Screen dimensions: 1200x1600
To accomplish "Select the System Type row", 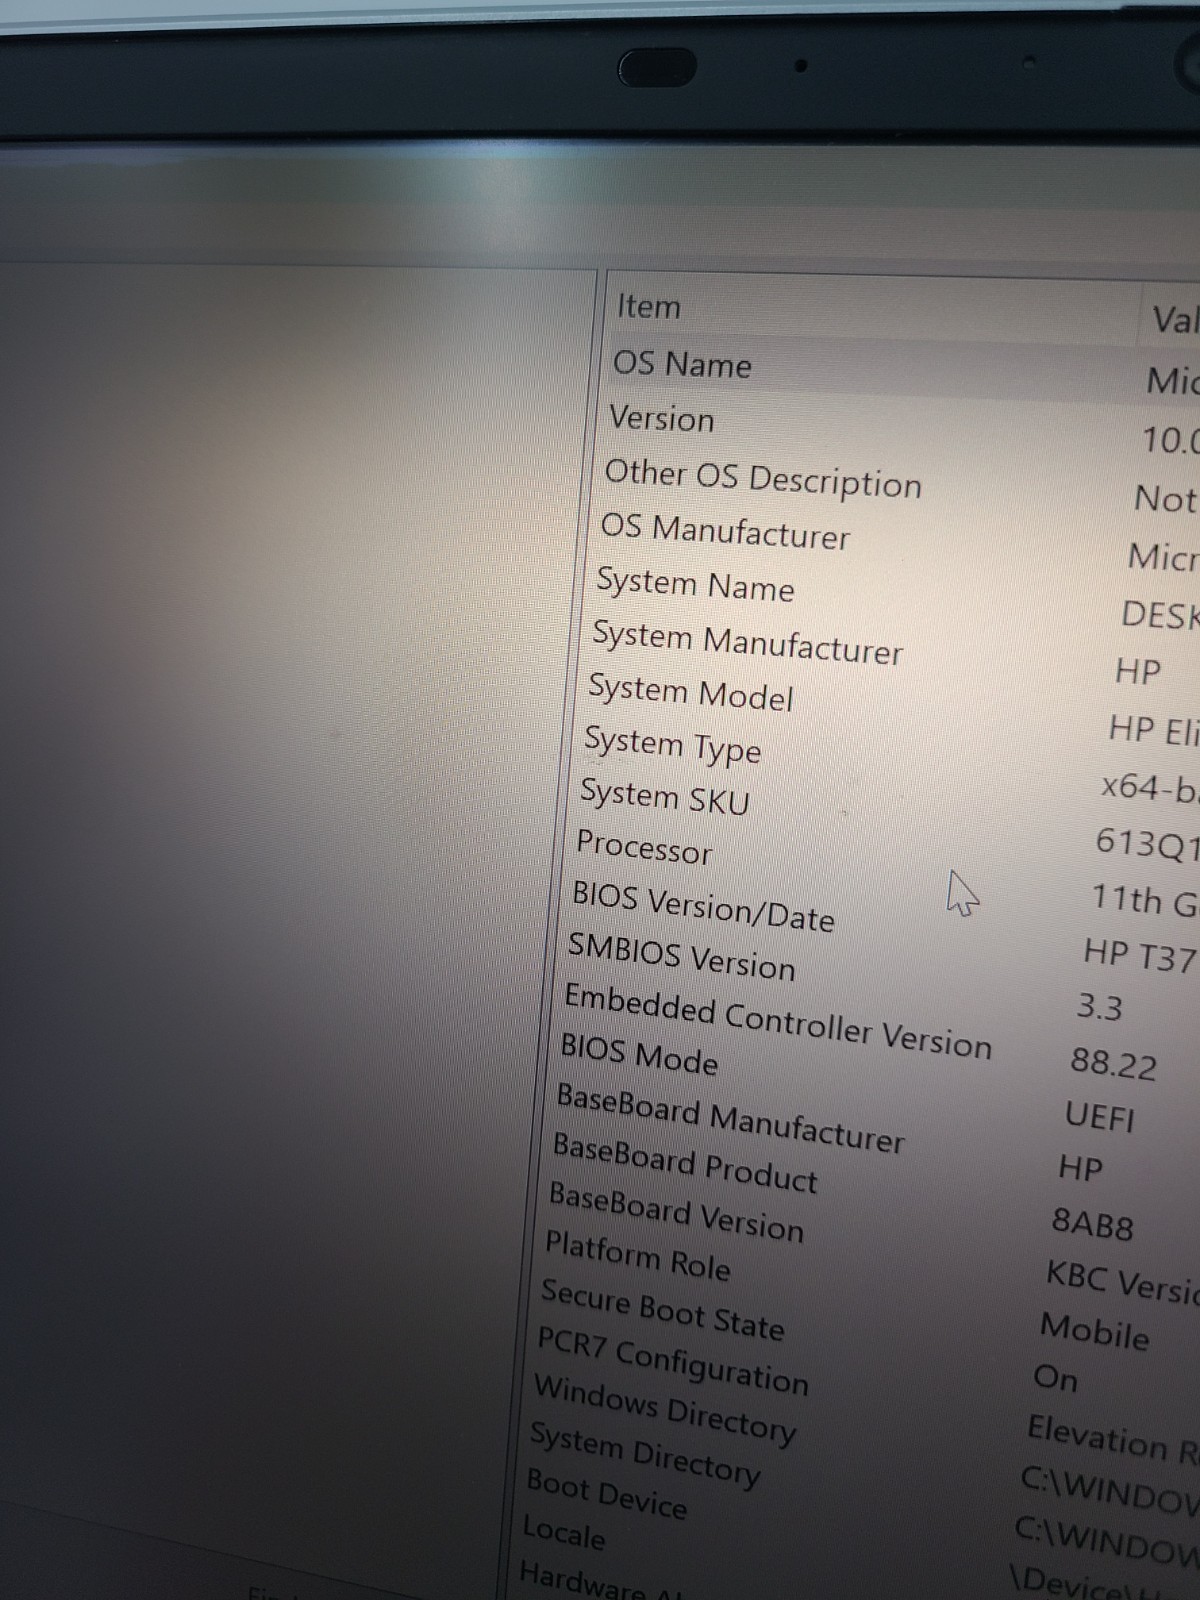I will 672,746.
